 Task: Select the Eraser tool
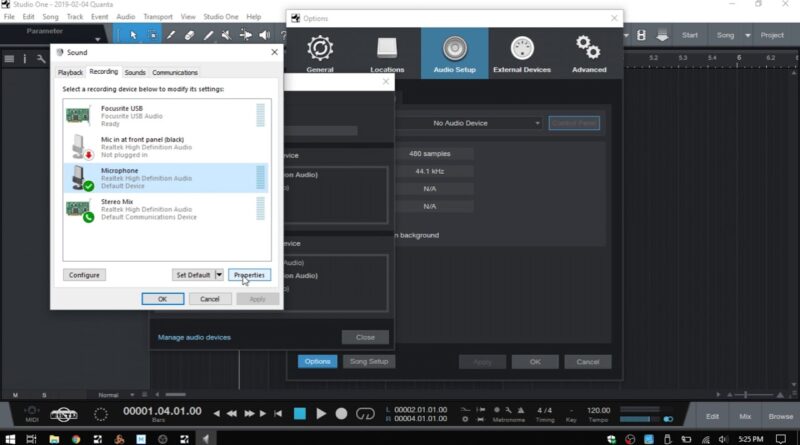tap(189, 35)
